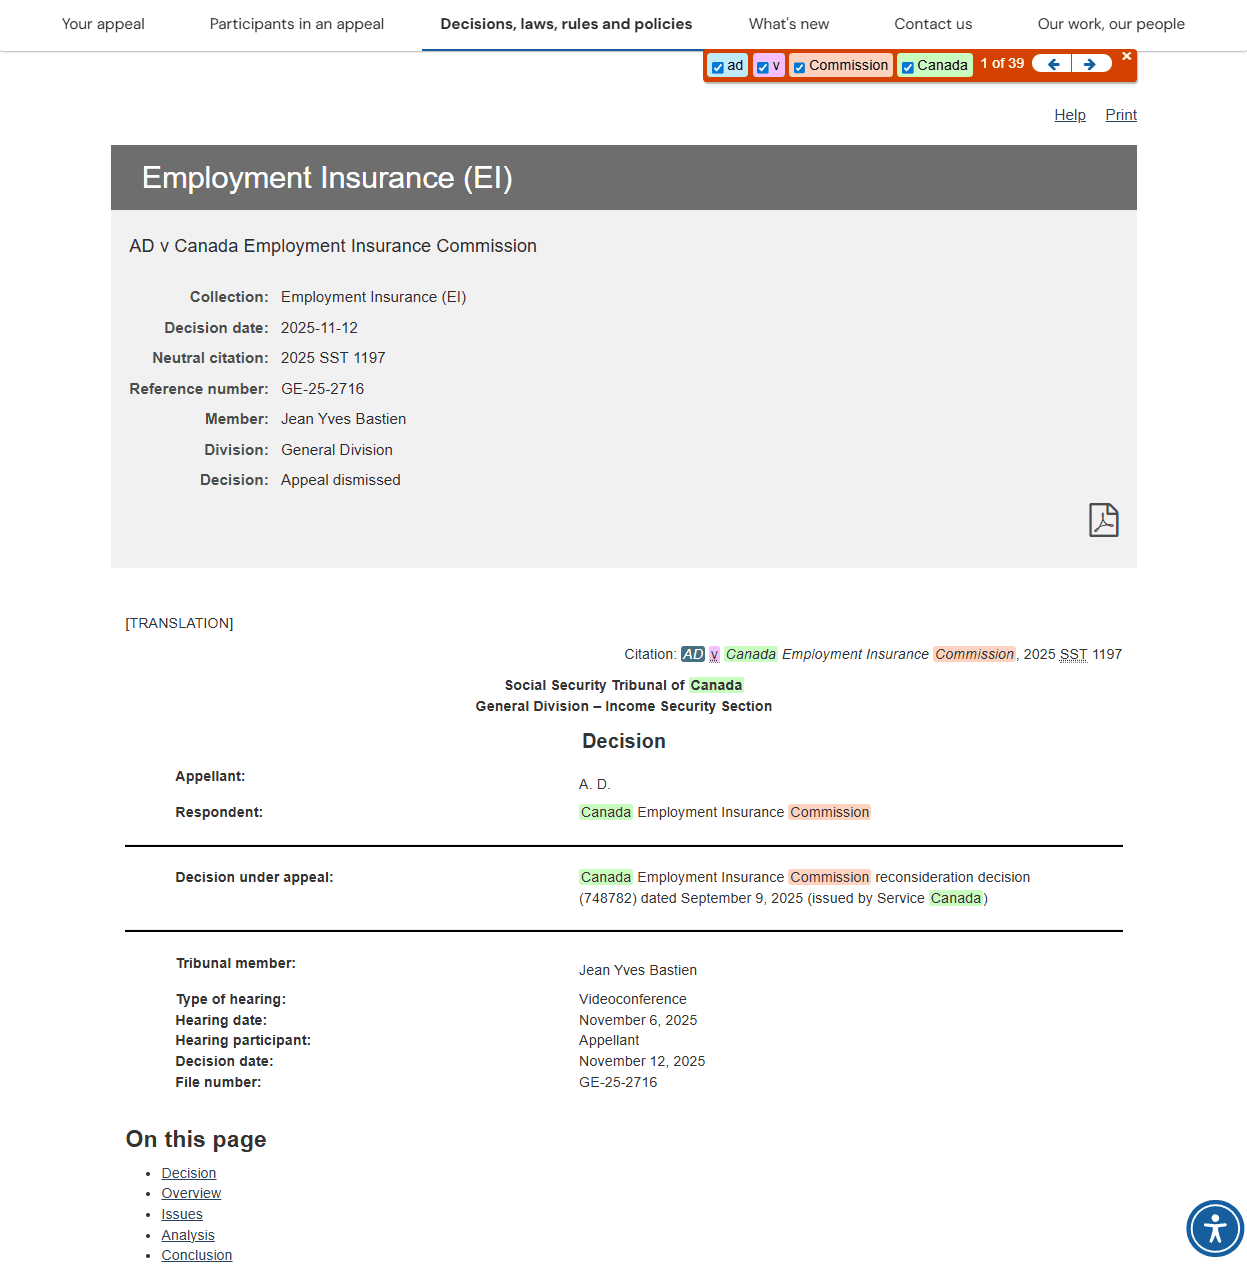
Task: Uncheck the 'ad' highlight checkbox
Action: 717,67
